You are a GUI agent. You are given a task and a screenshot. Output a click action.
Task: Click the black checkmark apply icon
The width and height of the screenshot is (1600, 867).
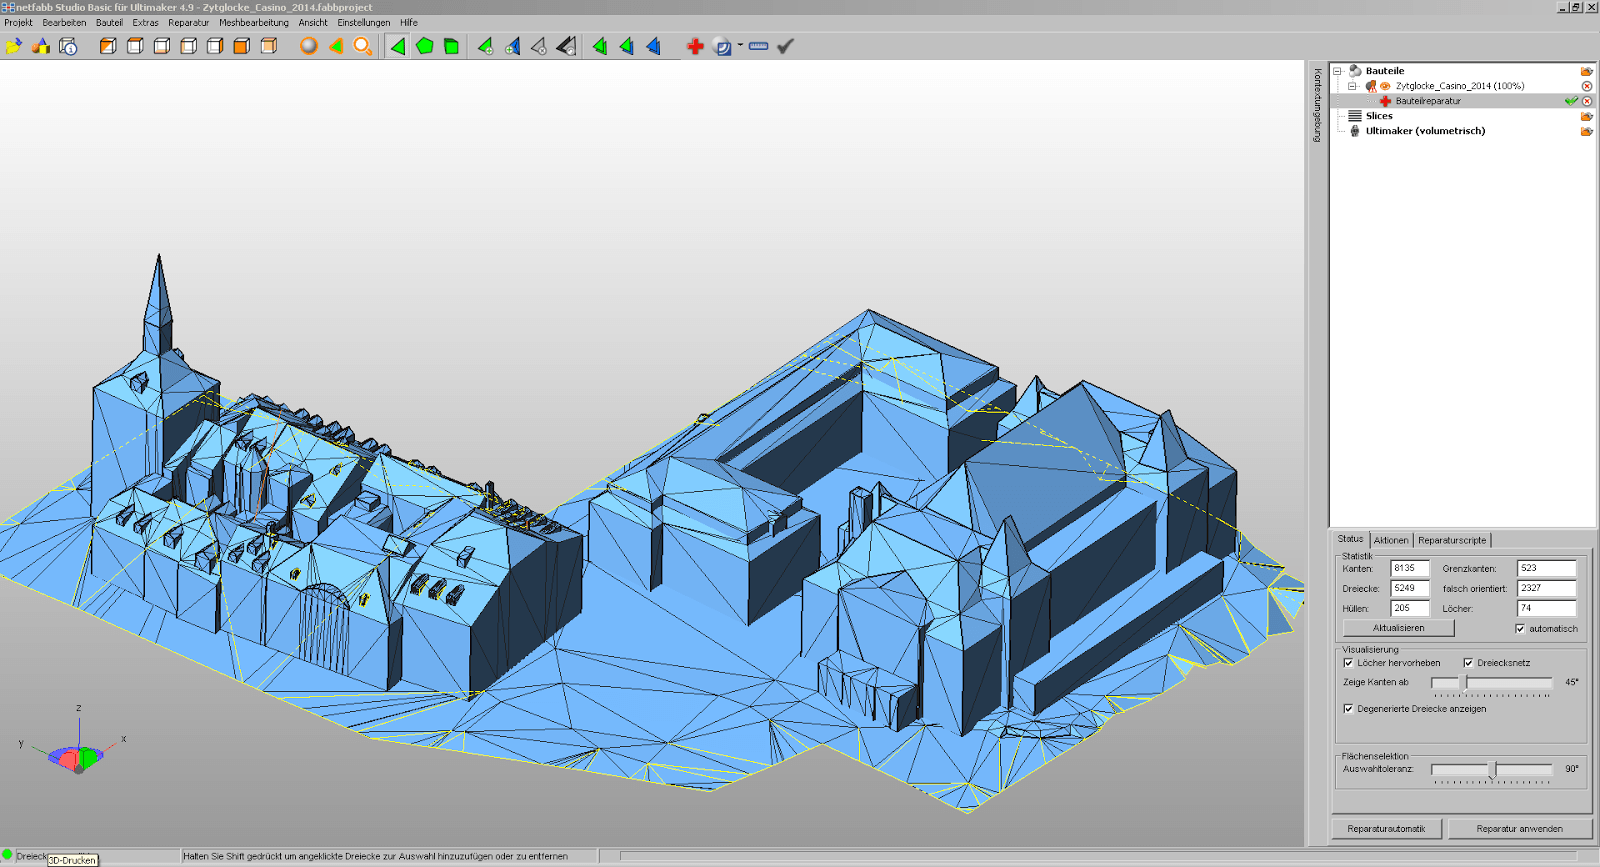coord(786,46)
